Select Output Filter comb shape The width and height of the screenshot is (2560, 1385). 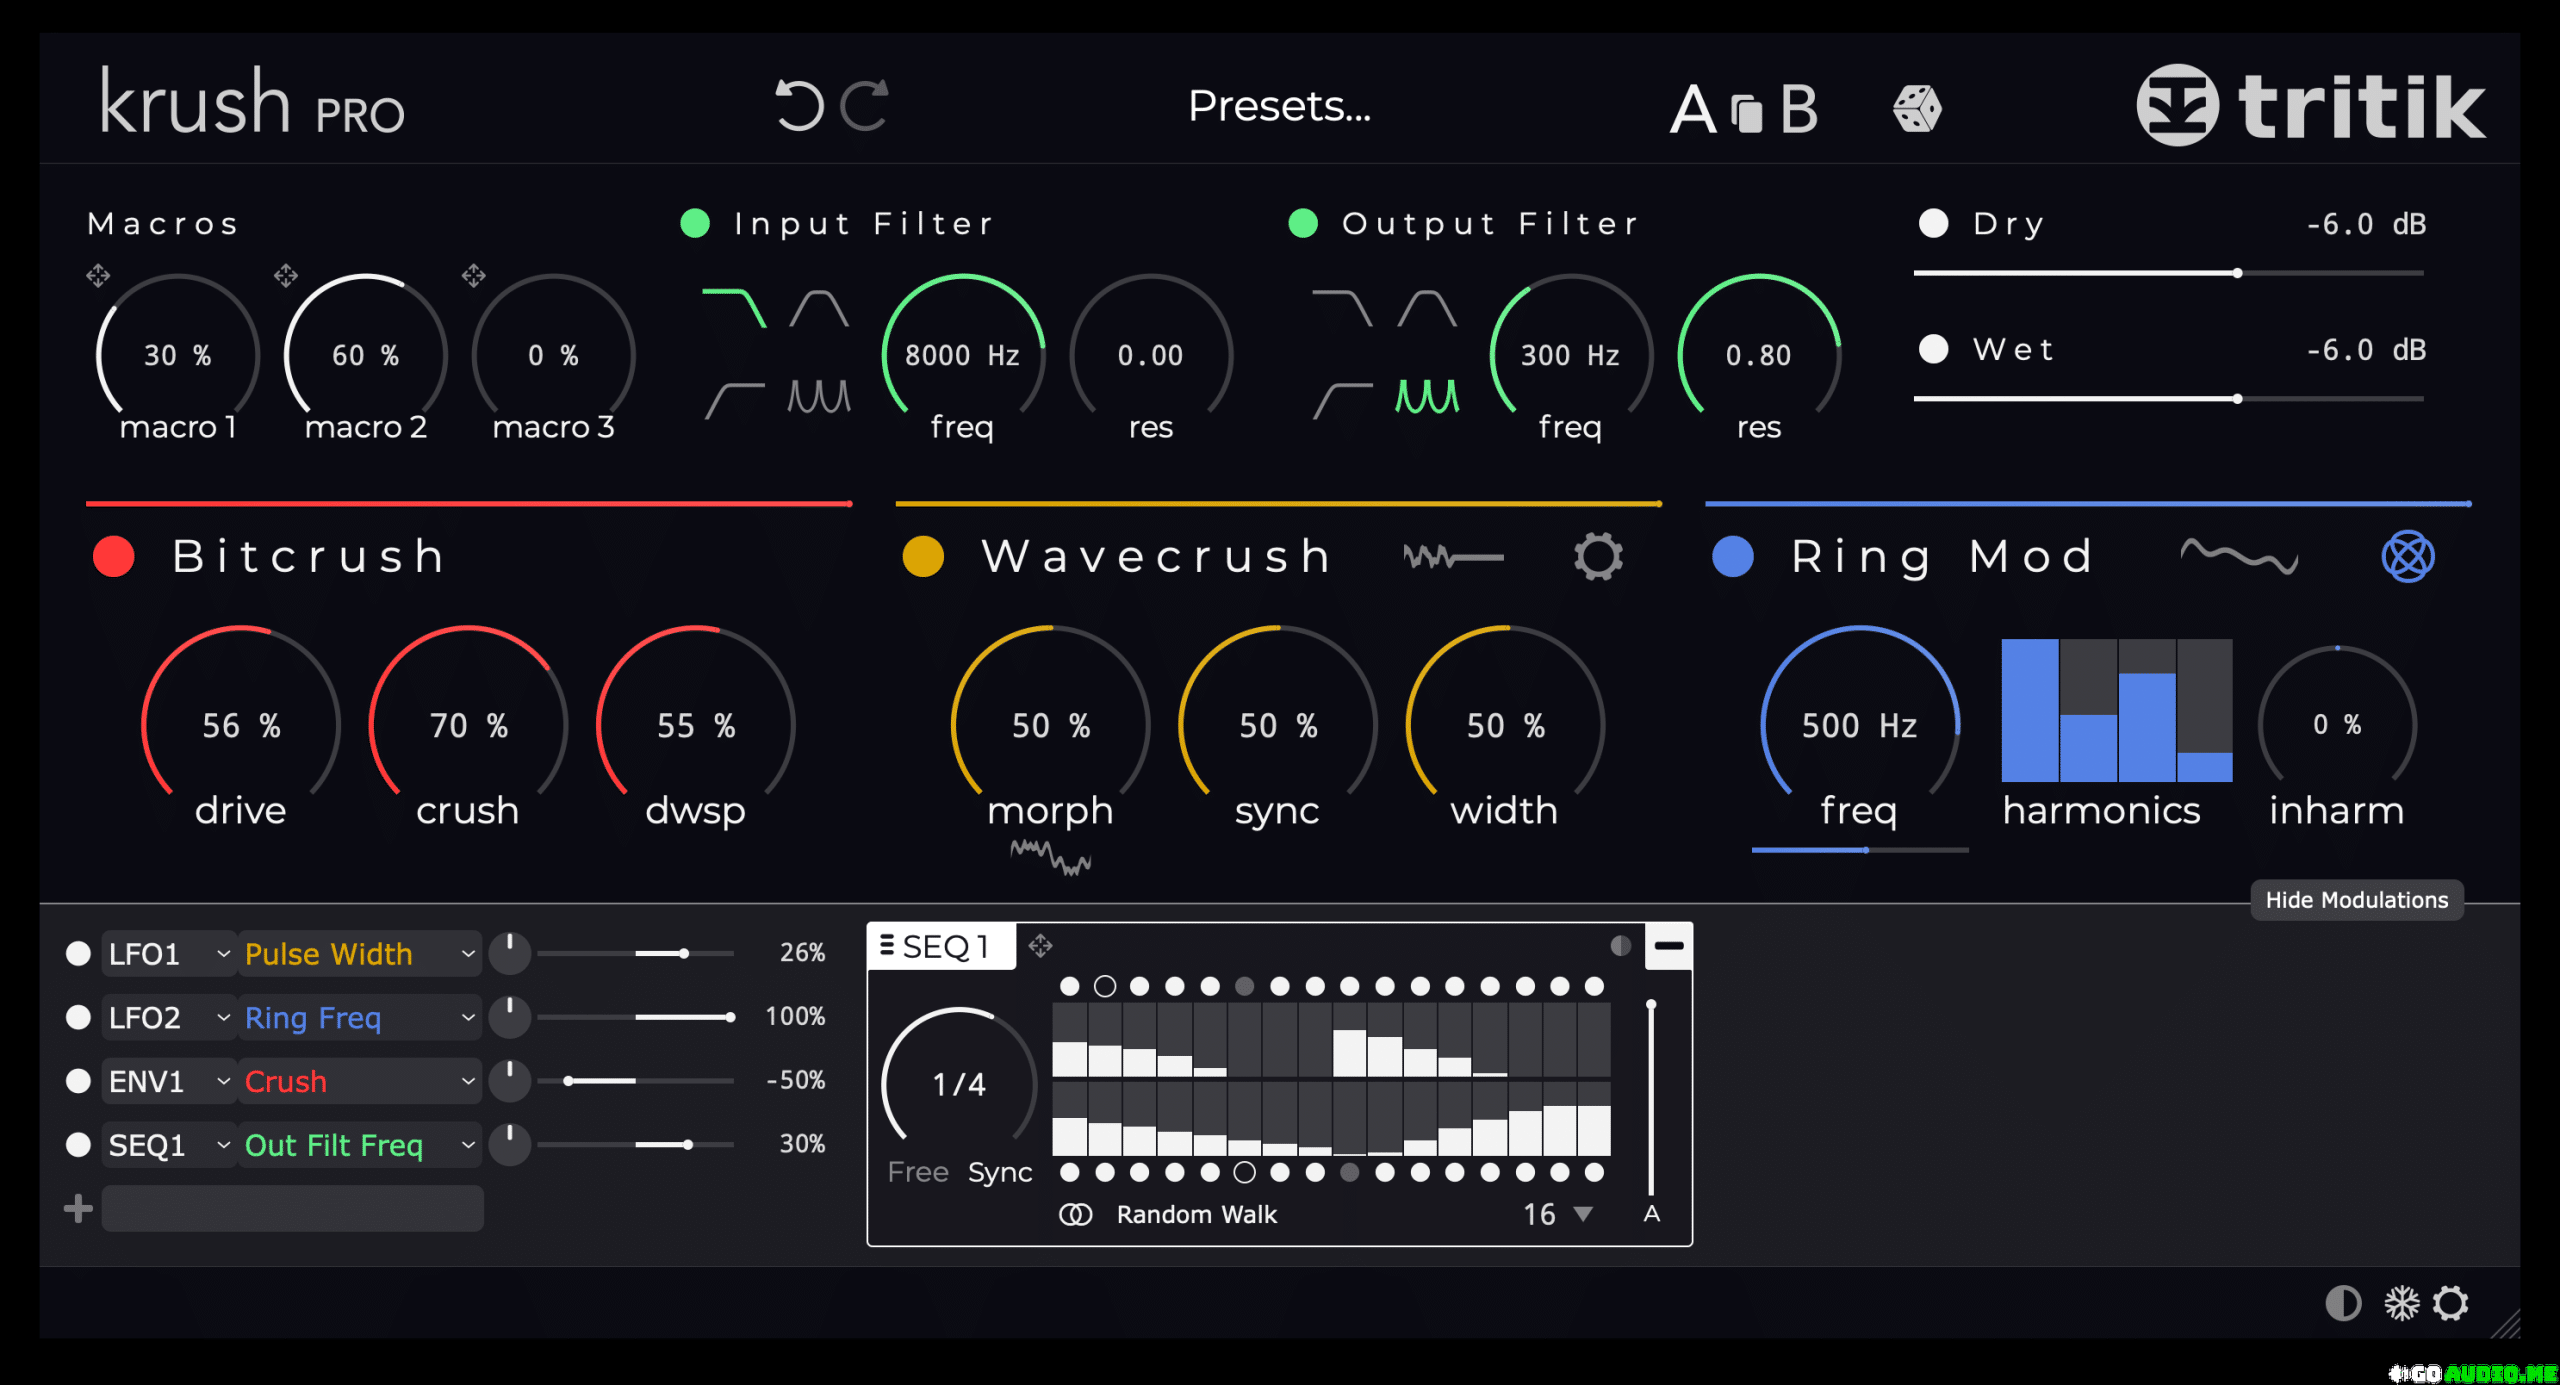coord(1427,397)
